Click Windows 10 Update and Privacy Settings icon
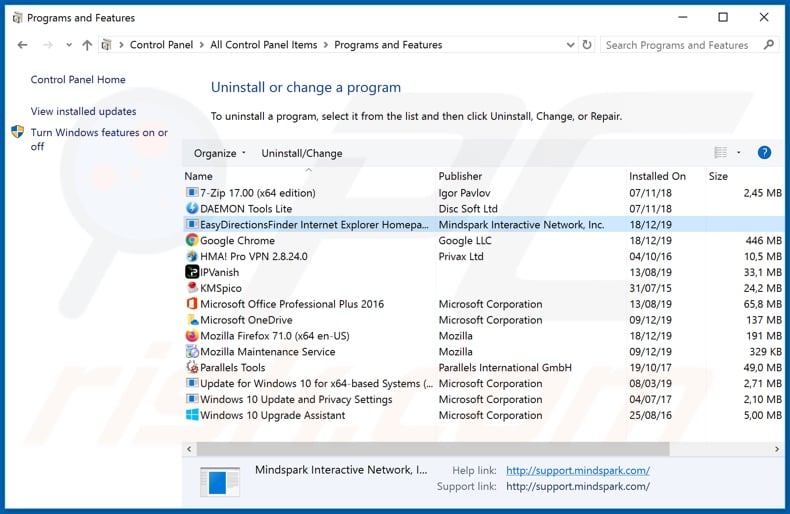This screenshot has width=790, height=514. [192, 399]
